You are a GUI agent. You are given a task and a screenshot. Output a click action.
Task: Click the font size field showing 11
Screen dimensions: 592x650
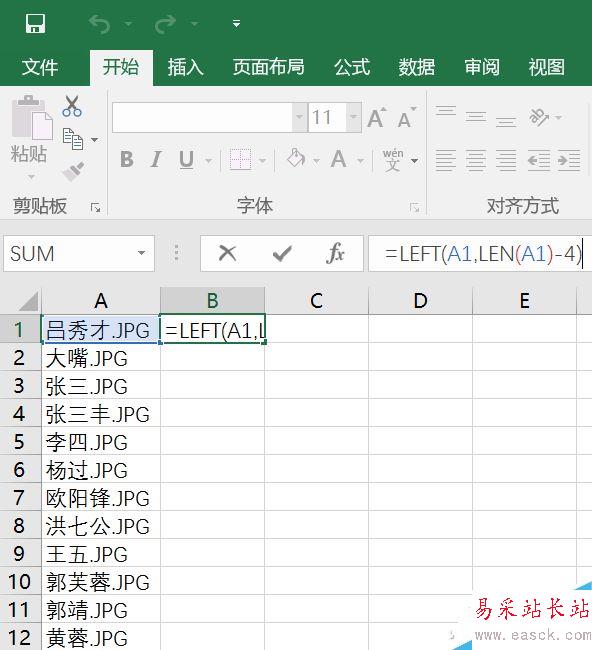coord(327,117)
